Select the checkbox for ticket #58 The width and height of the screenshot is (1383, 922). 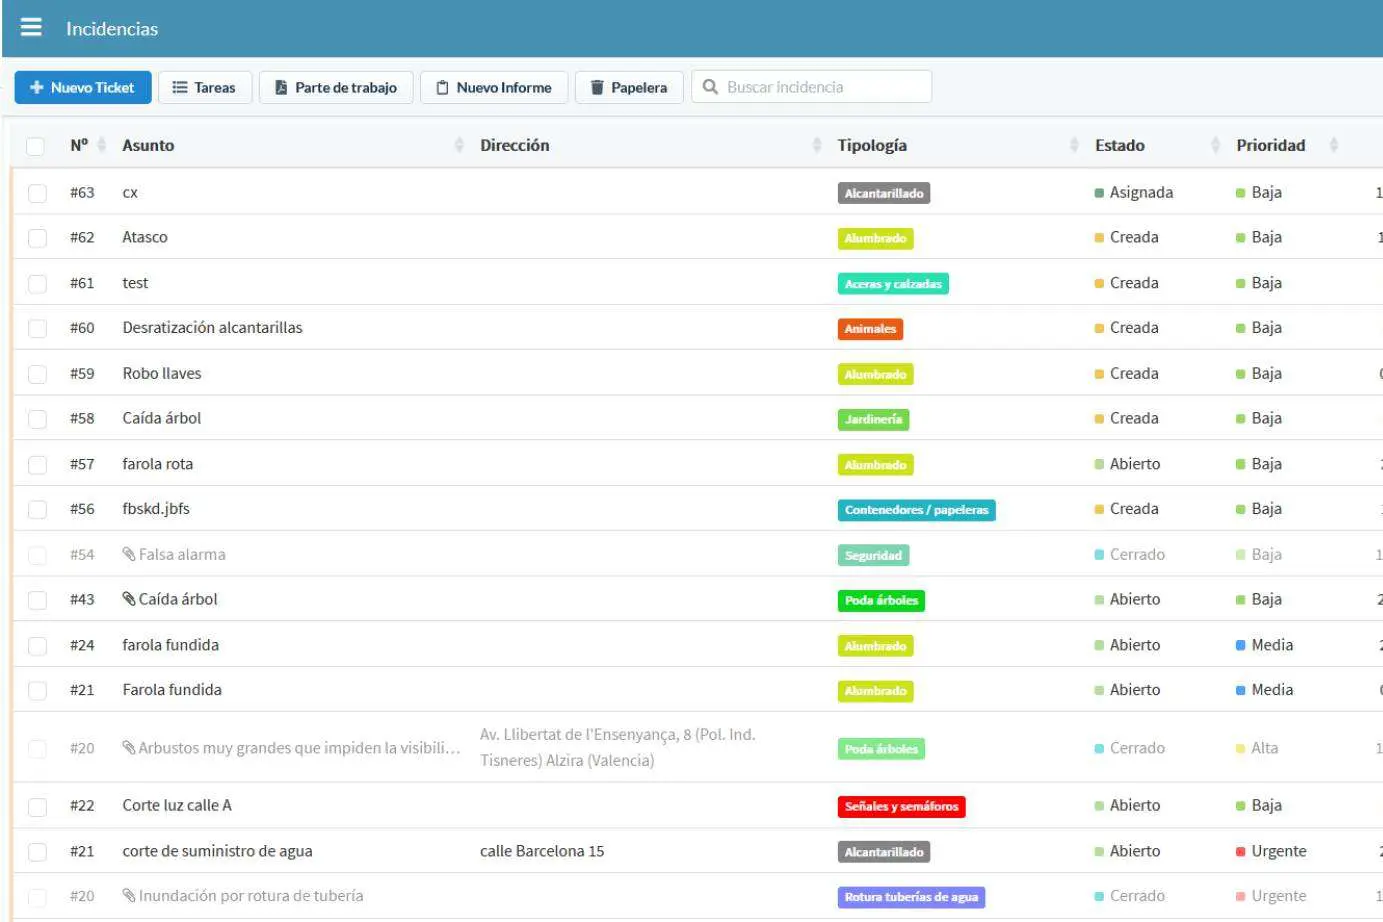38,419
